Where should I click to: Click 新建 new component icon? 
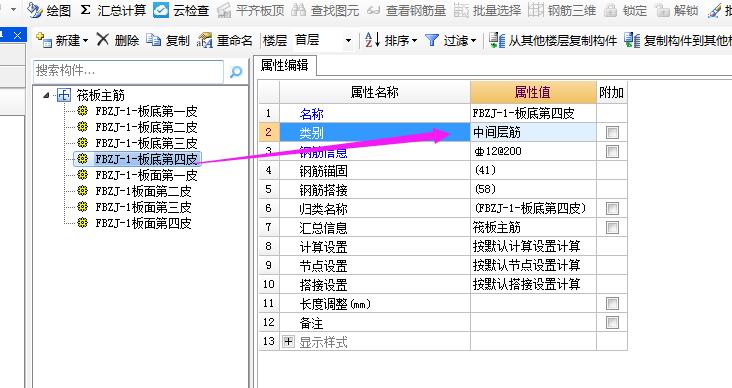(44, 41)
